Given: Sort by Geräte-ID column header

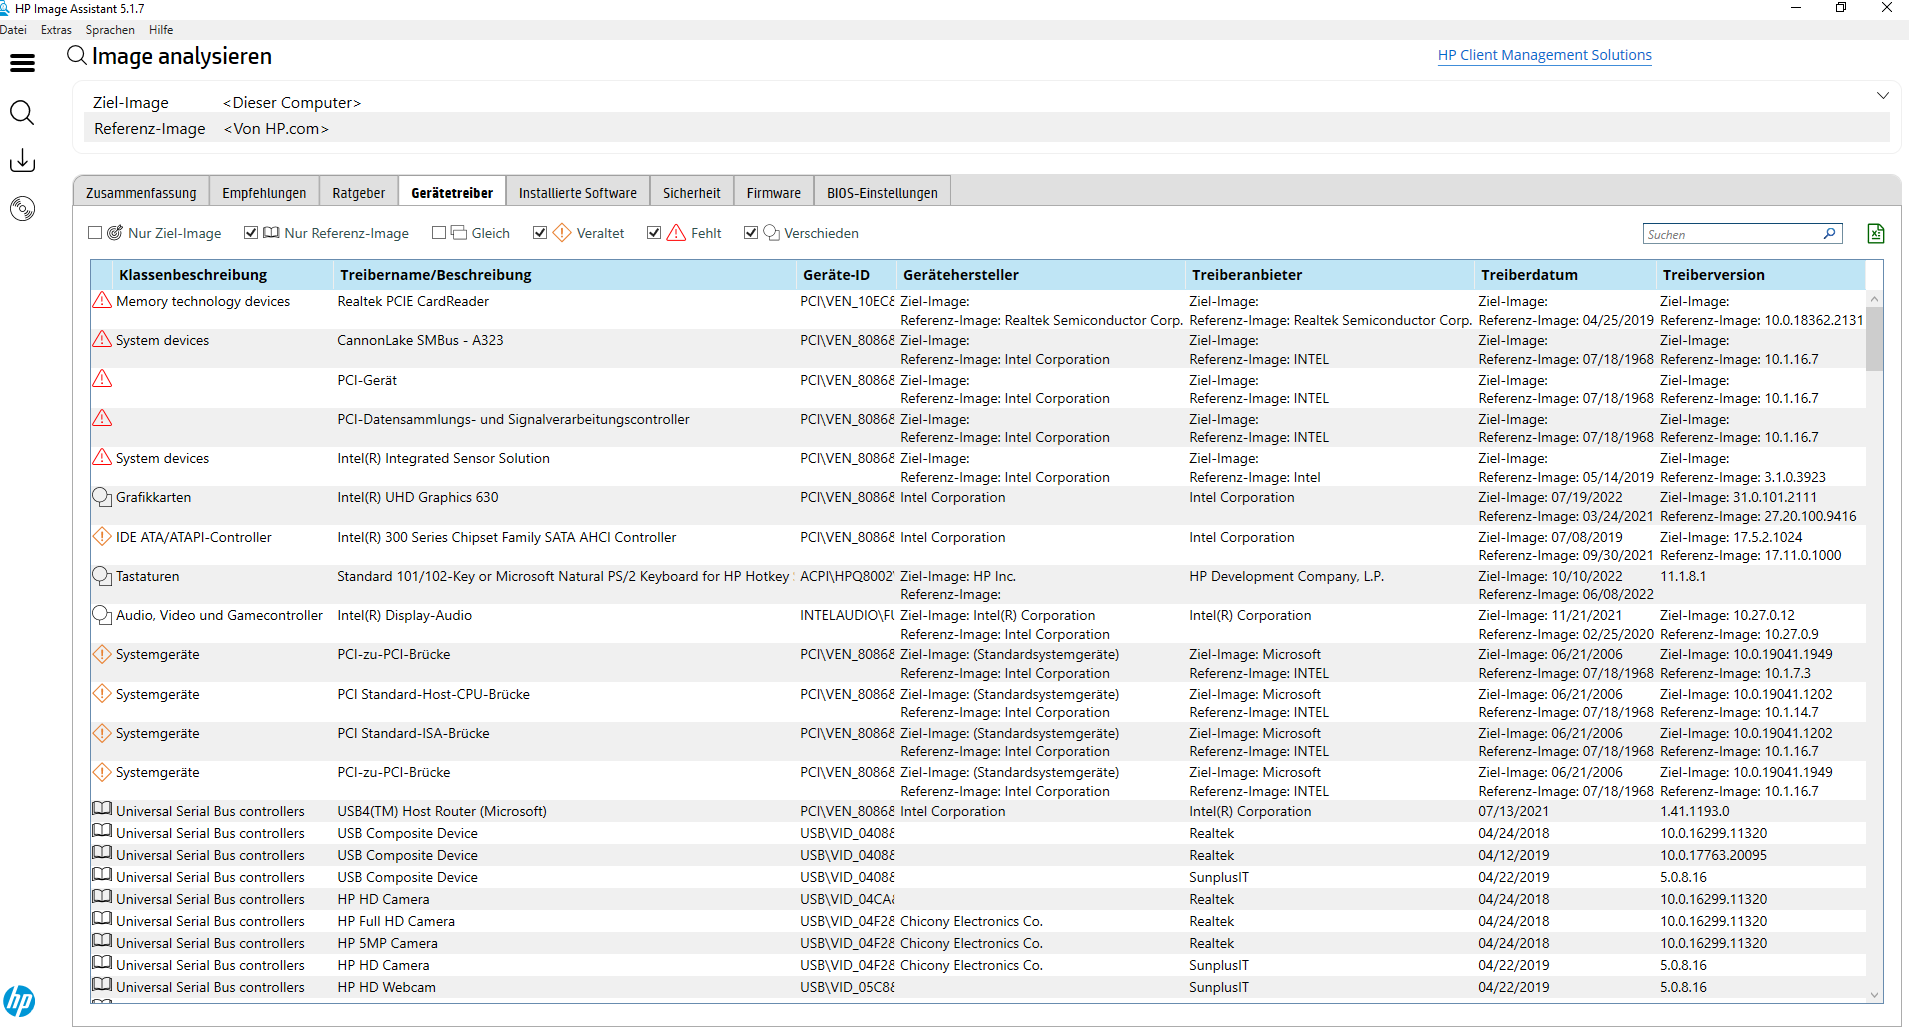Looking at the screenshot, I should click(x=846, y=275).
